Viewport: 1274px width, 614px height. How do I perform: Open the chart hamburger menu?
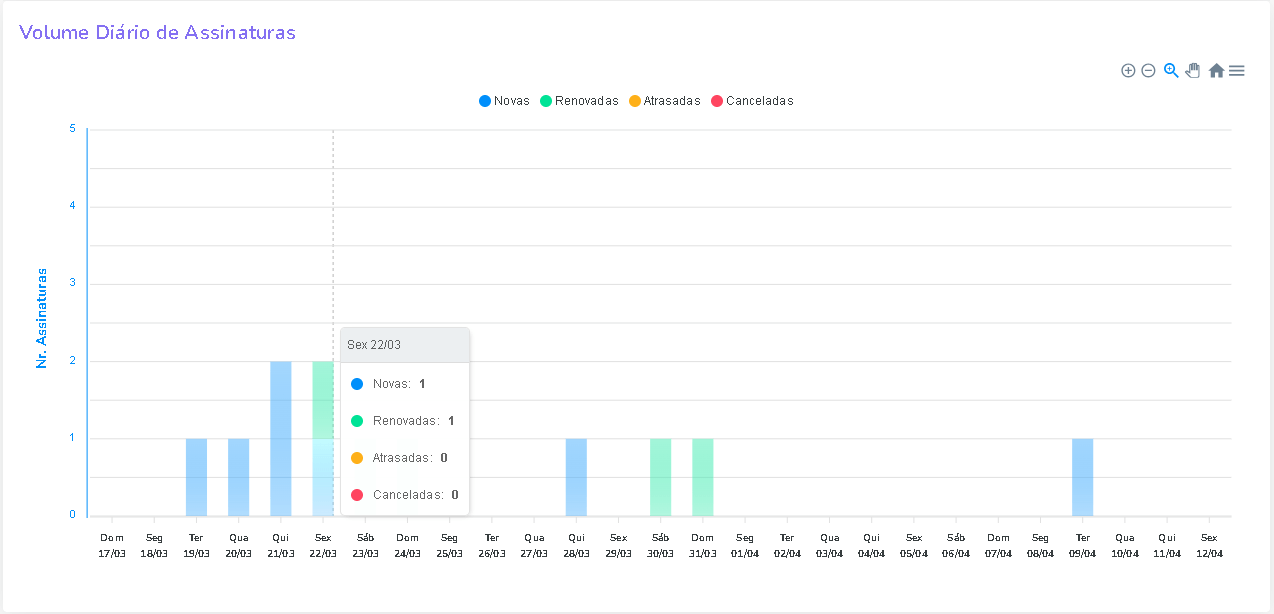[1237, 71]
